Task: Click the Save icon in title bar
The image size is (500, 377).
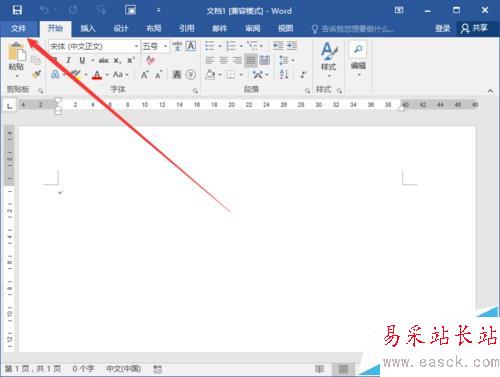Action: [17, 10]
